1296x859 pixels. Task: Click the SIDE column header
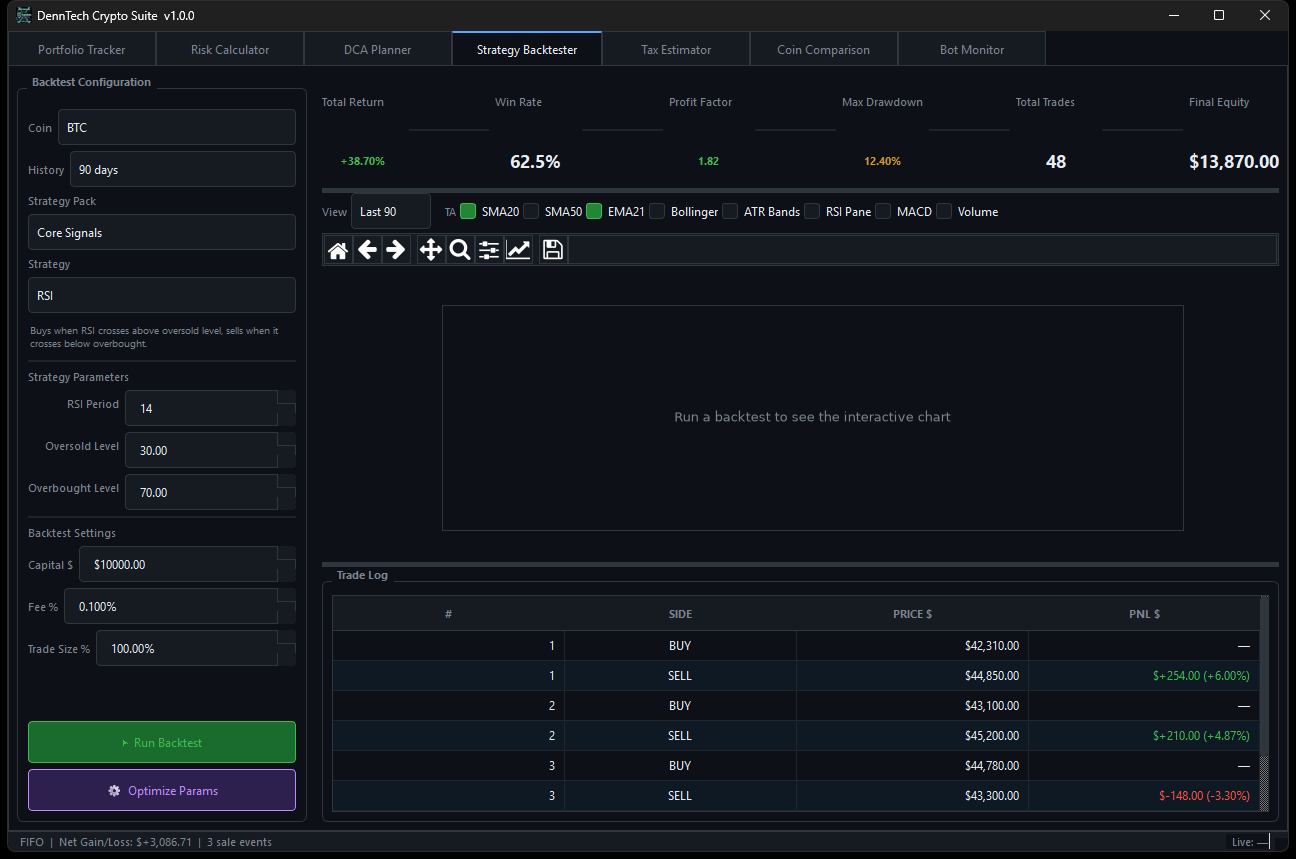pyautogui.click(x=680, y=614)
